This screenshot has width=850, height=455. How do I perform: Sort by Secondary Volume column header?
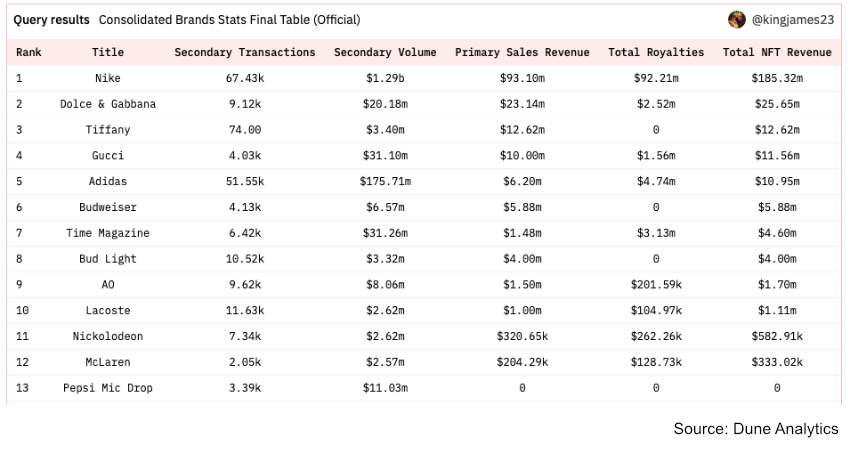(384, 52)
